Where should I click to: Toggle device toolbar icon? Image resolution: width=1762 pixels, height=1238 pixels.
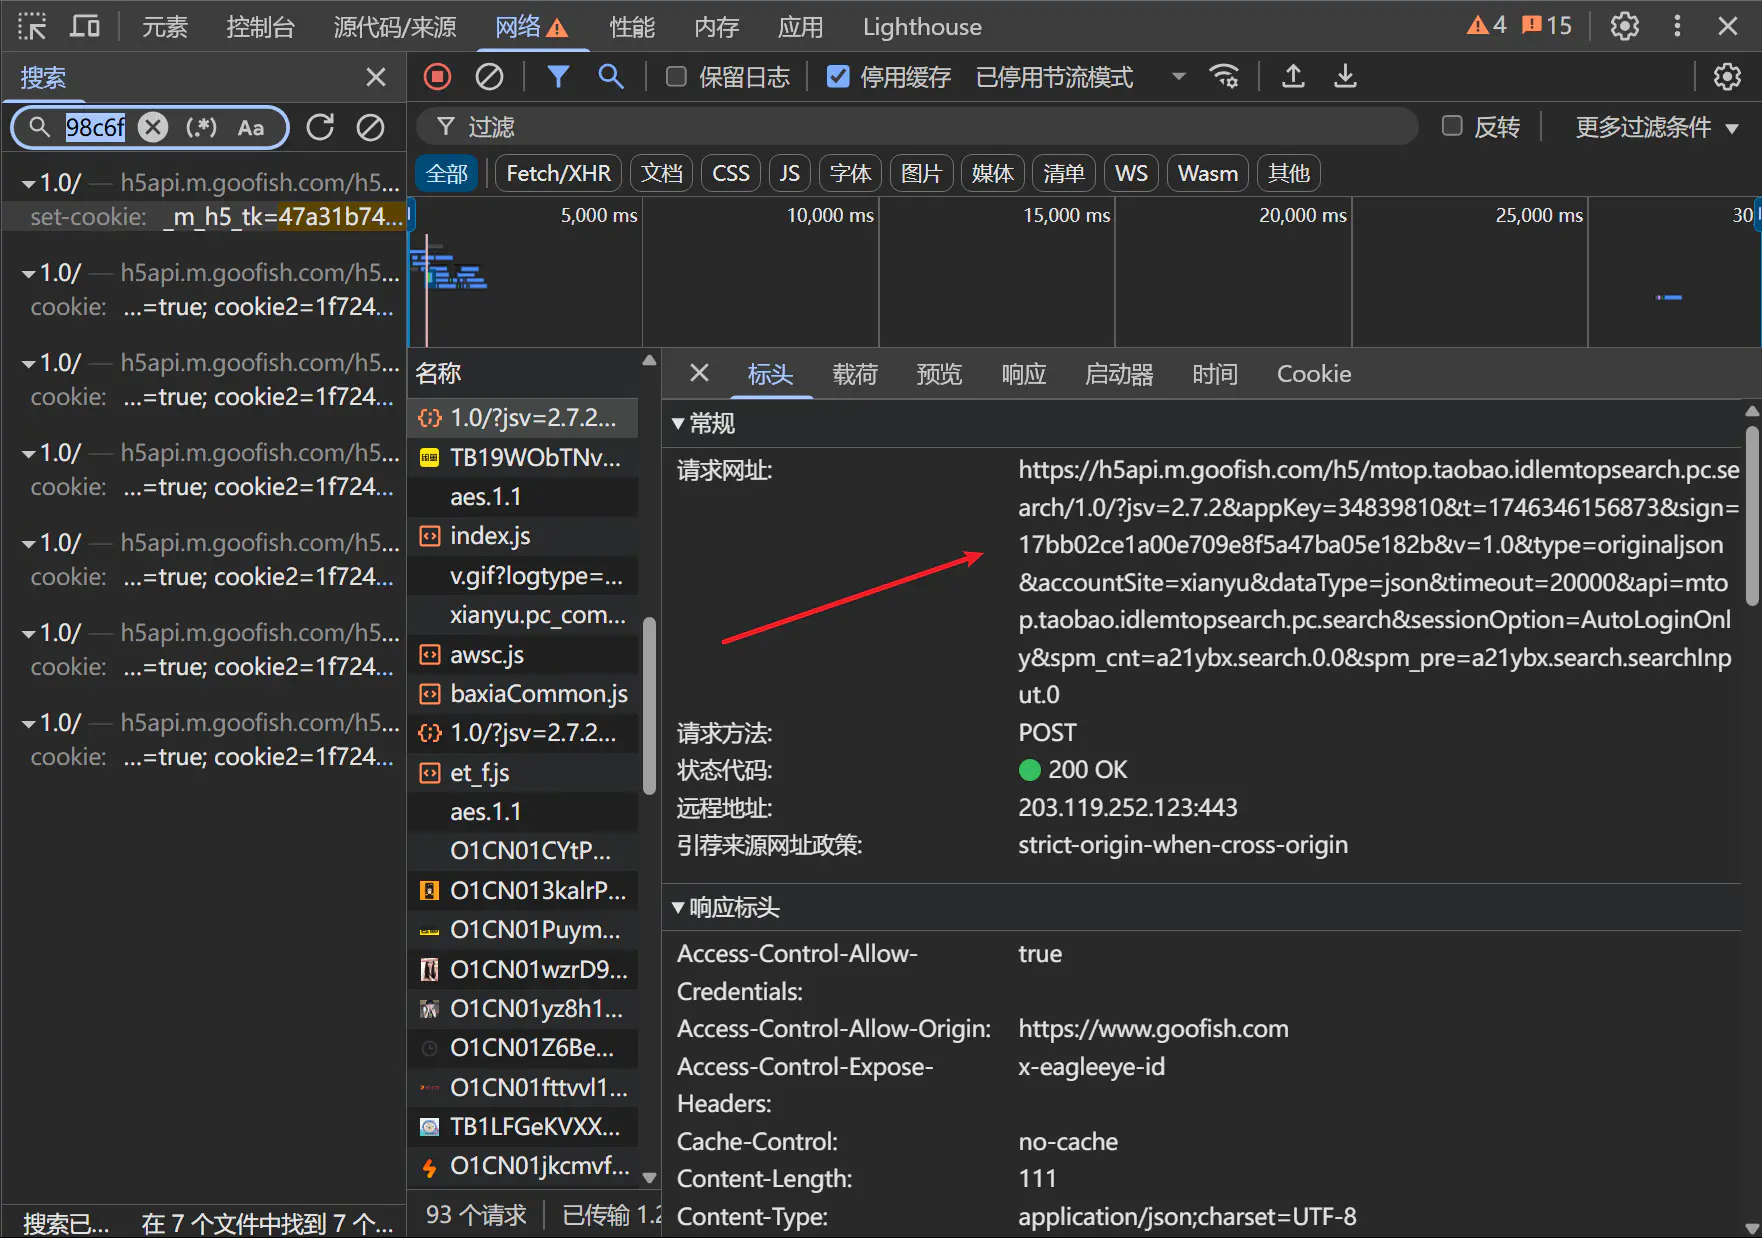pos(84,27)
